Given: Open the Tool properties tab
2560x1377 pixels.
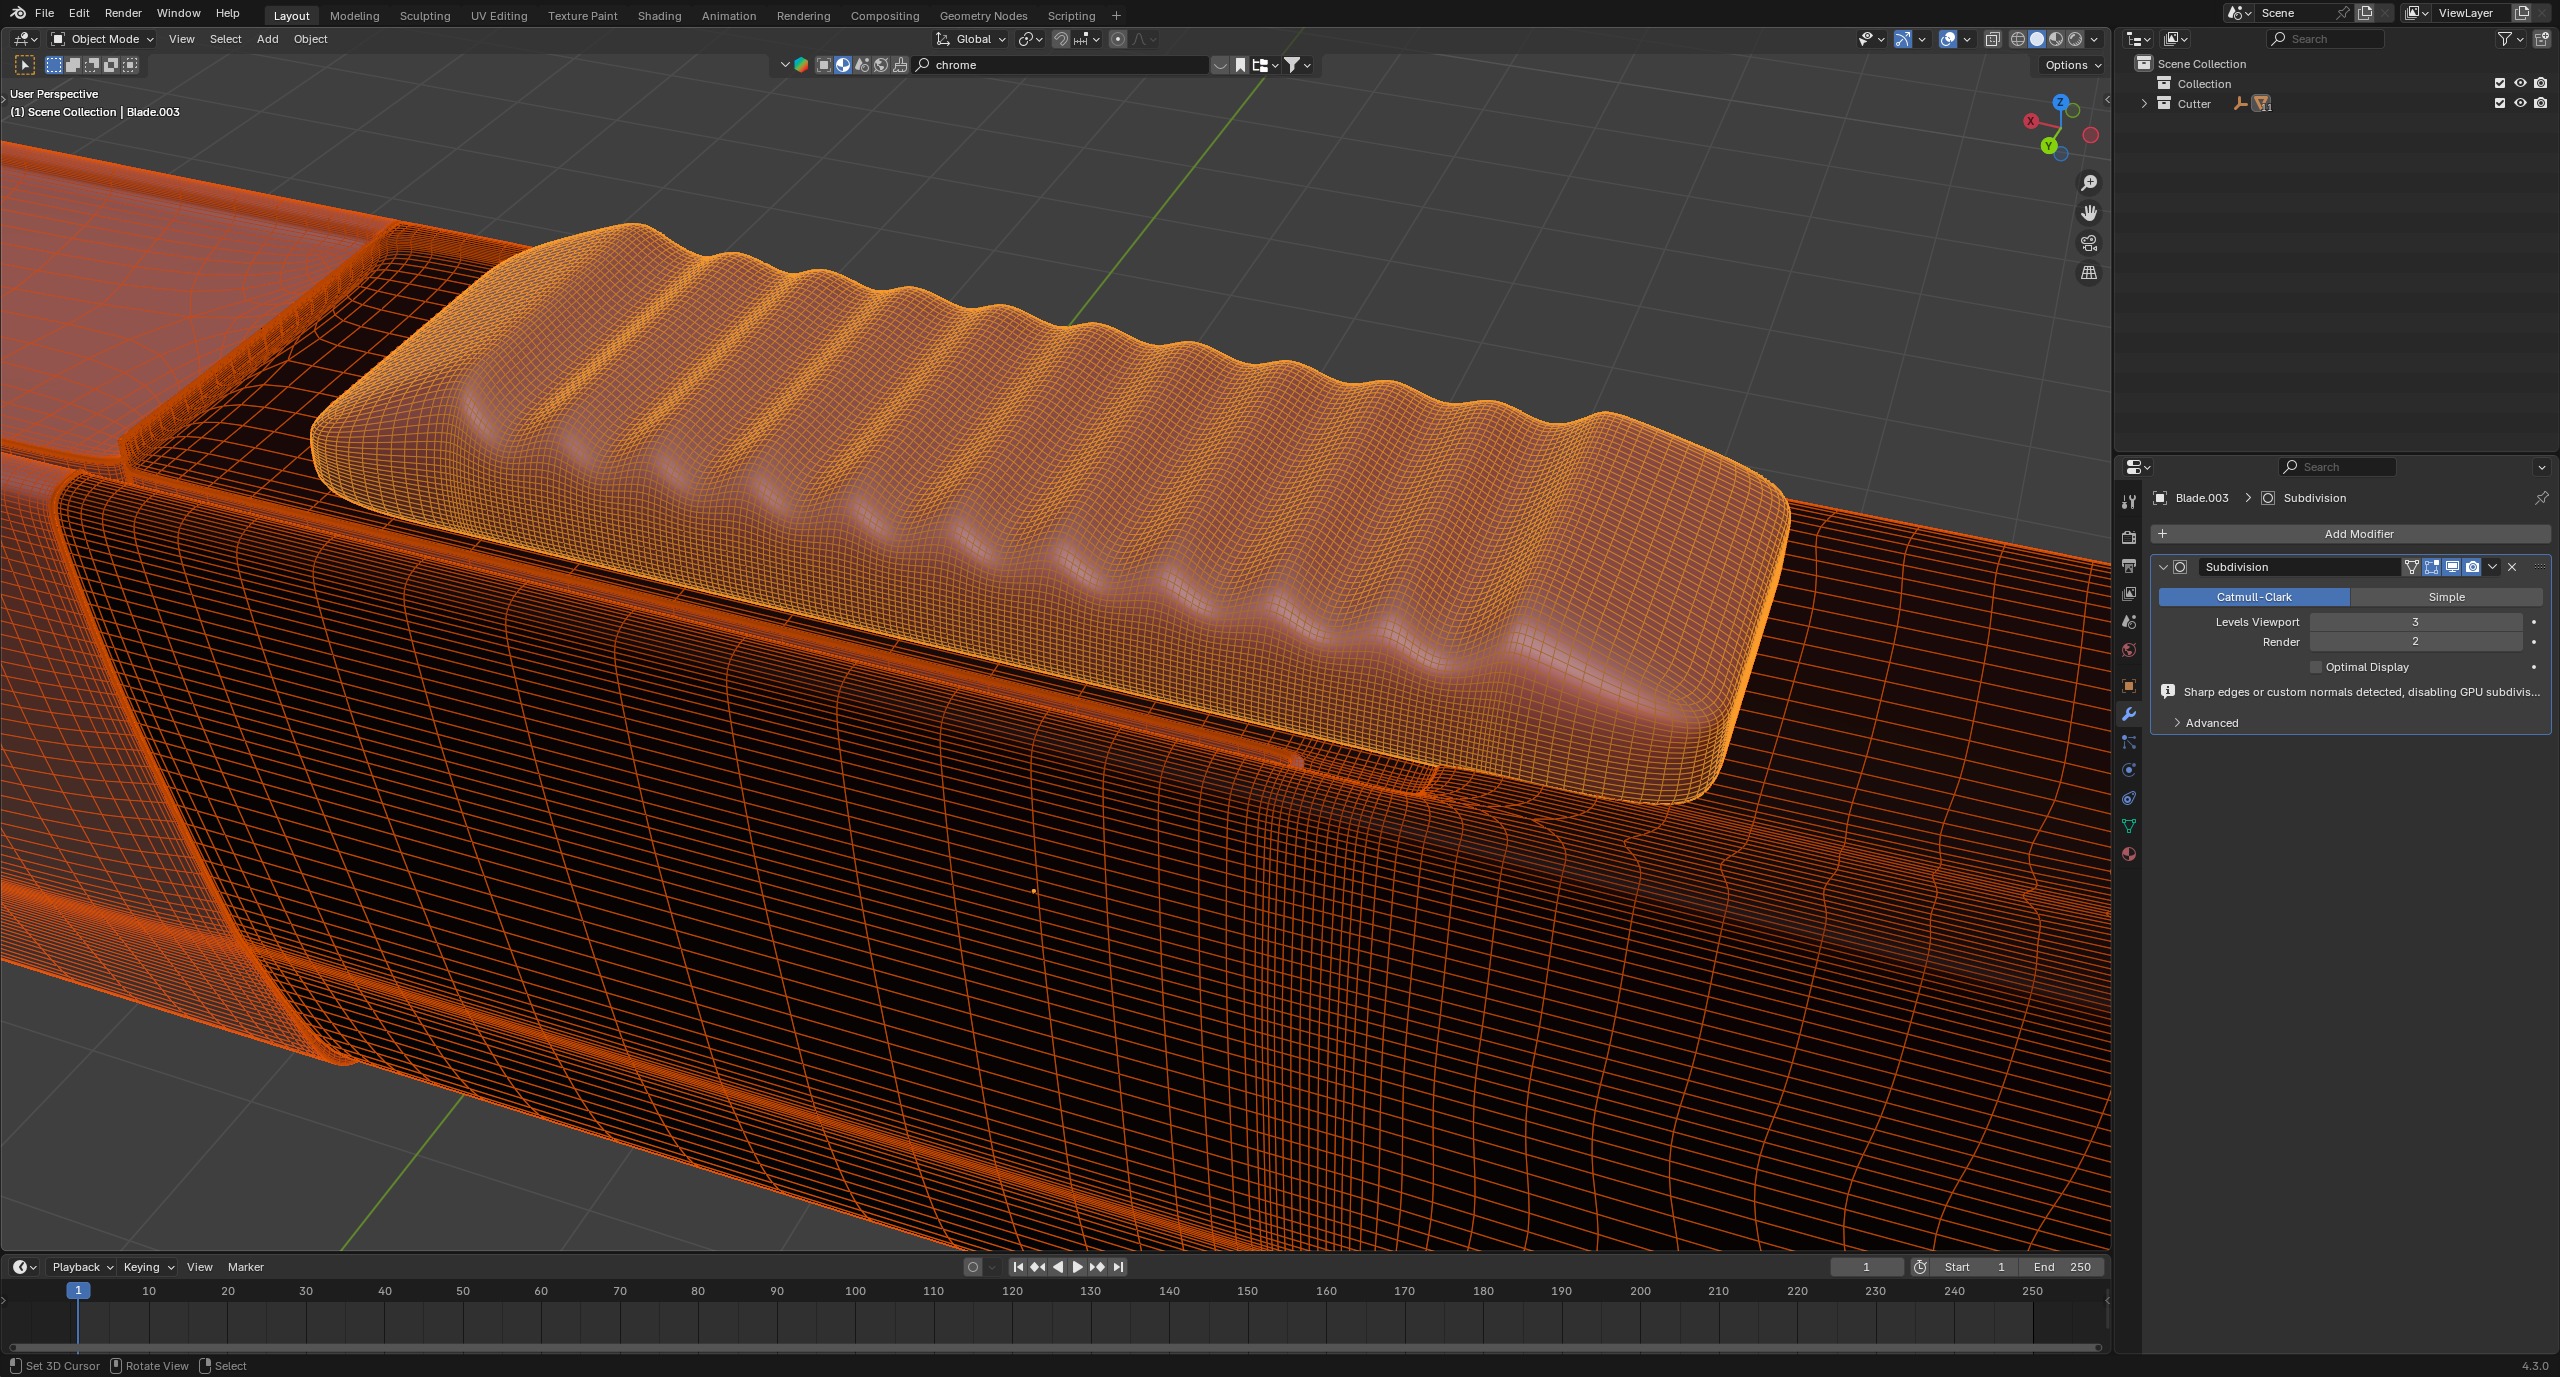Looking at the screenshot, I should click(x=2128, y=501).
